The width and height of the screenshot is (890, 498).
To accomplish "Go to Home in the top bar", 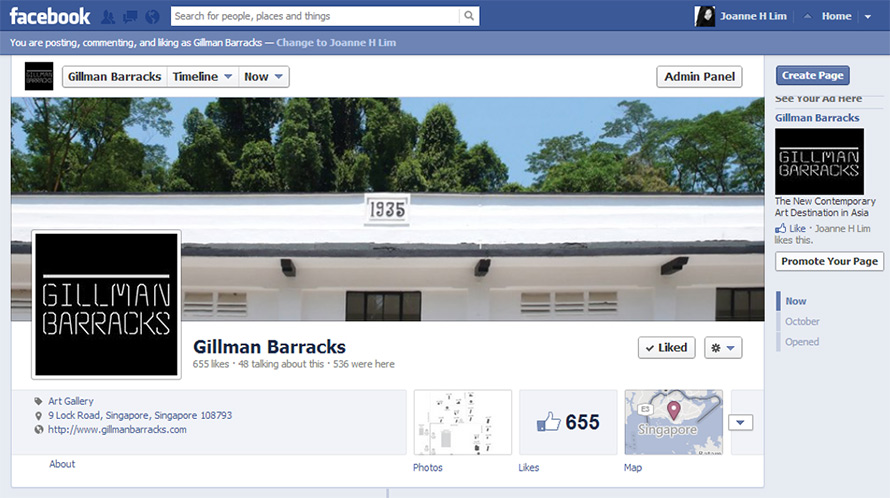I will point(836,16).
